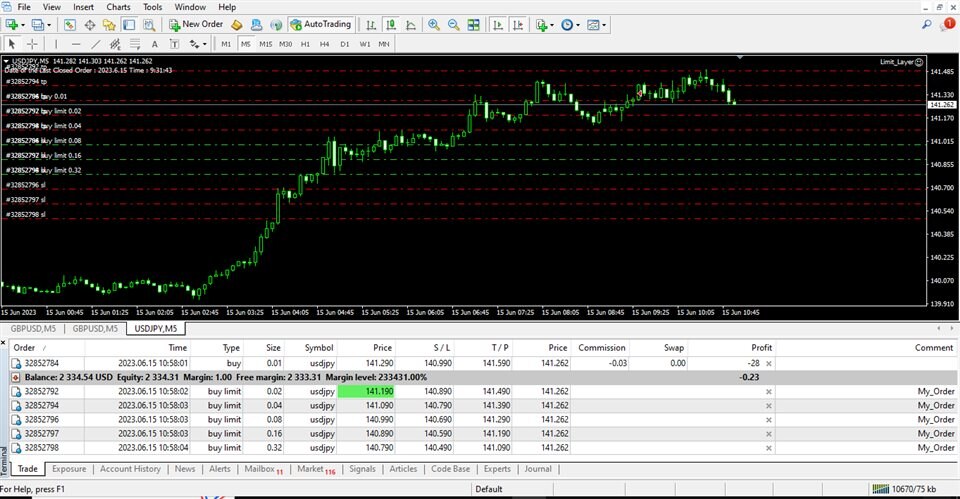Switch chart to Line Chart style
The image size is (960, 499).
411,25
